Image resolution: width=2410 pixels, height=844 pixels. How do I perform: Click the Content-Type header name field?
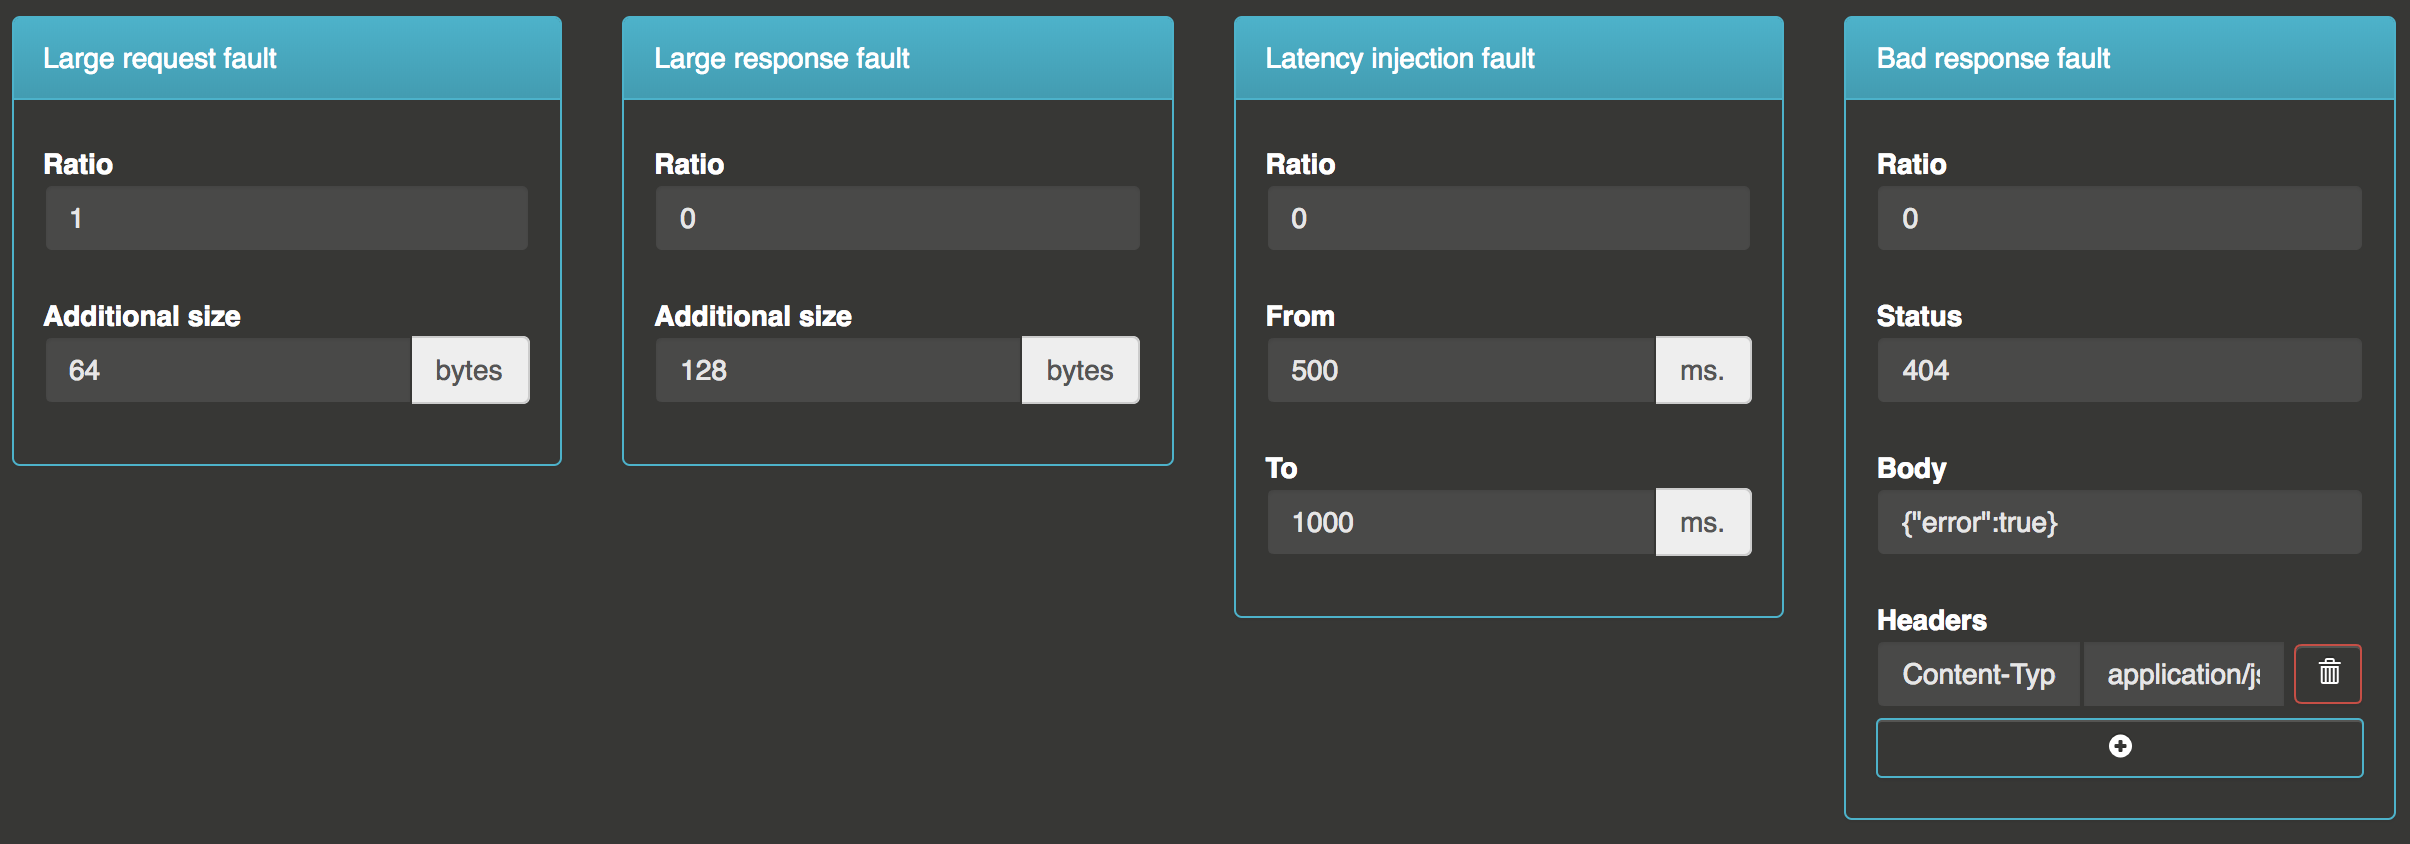pyautogui.click(x=1978, y=674)
